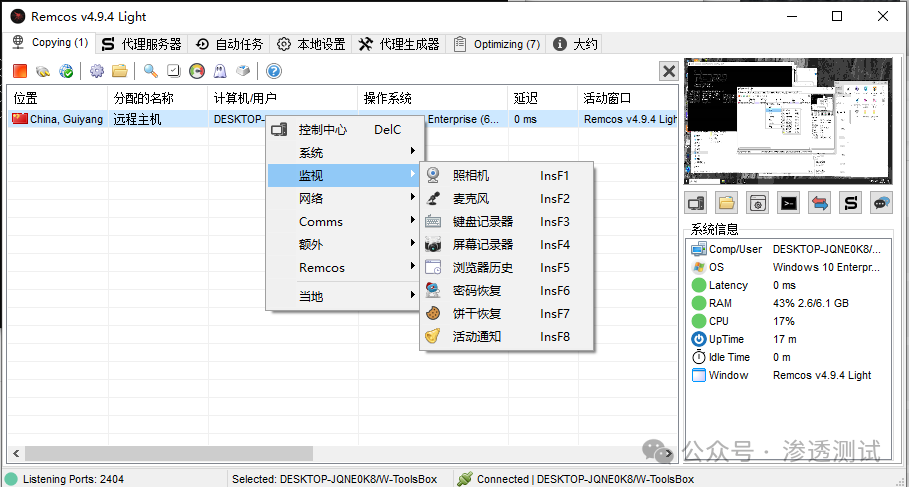Click the 操作系统 column header
Image resolution: width=909 pixels, height=487 pixels.
(432, 98)
